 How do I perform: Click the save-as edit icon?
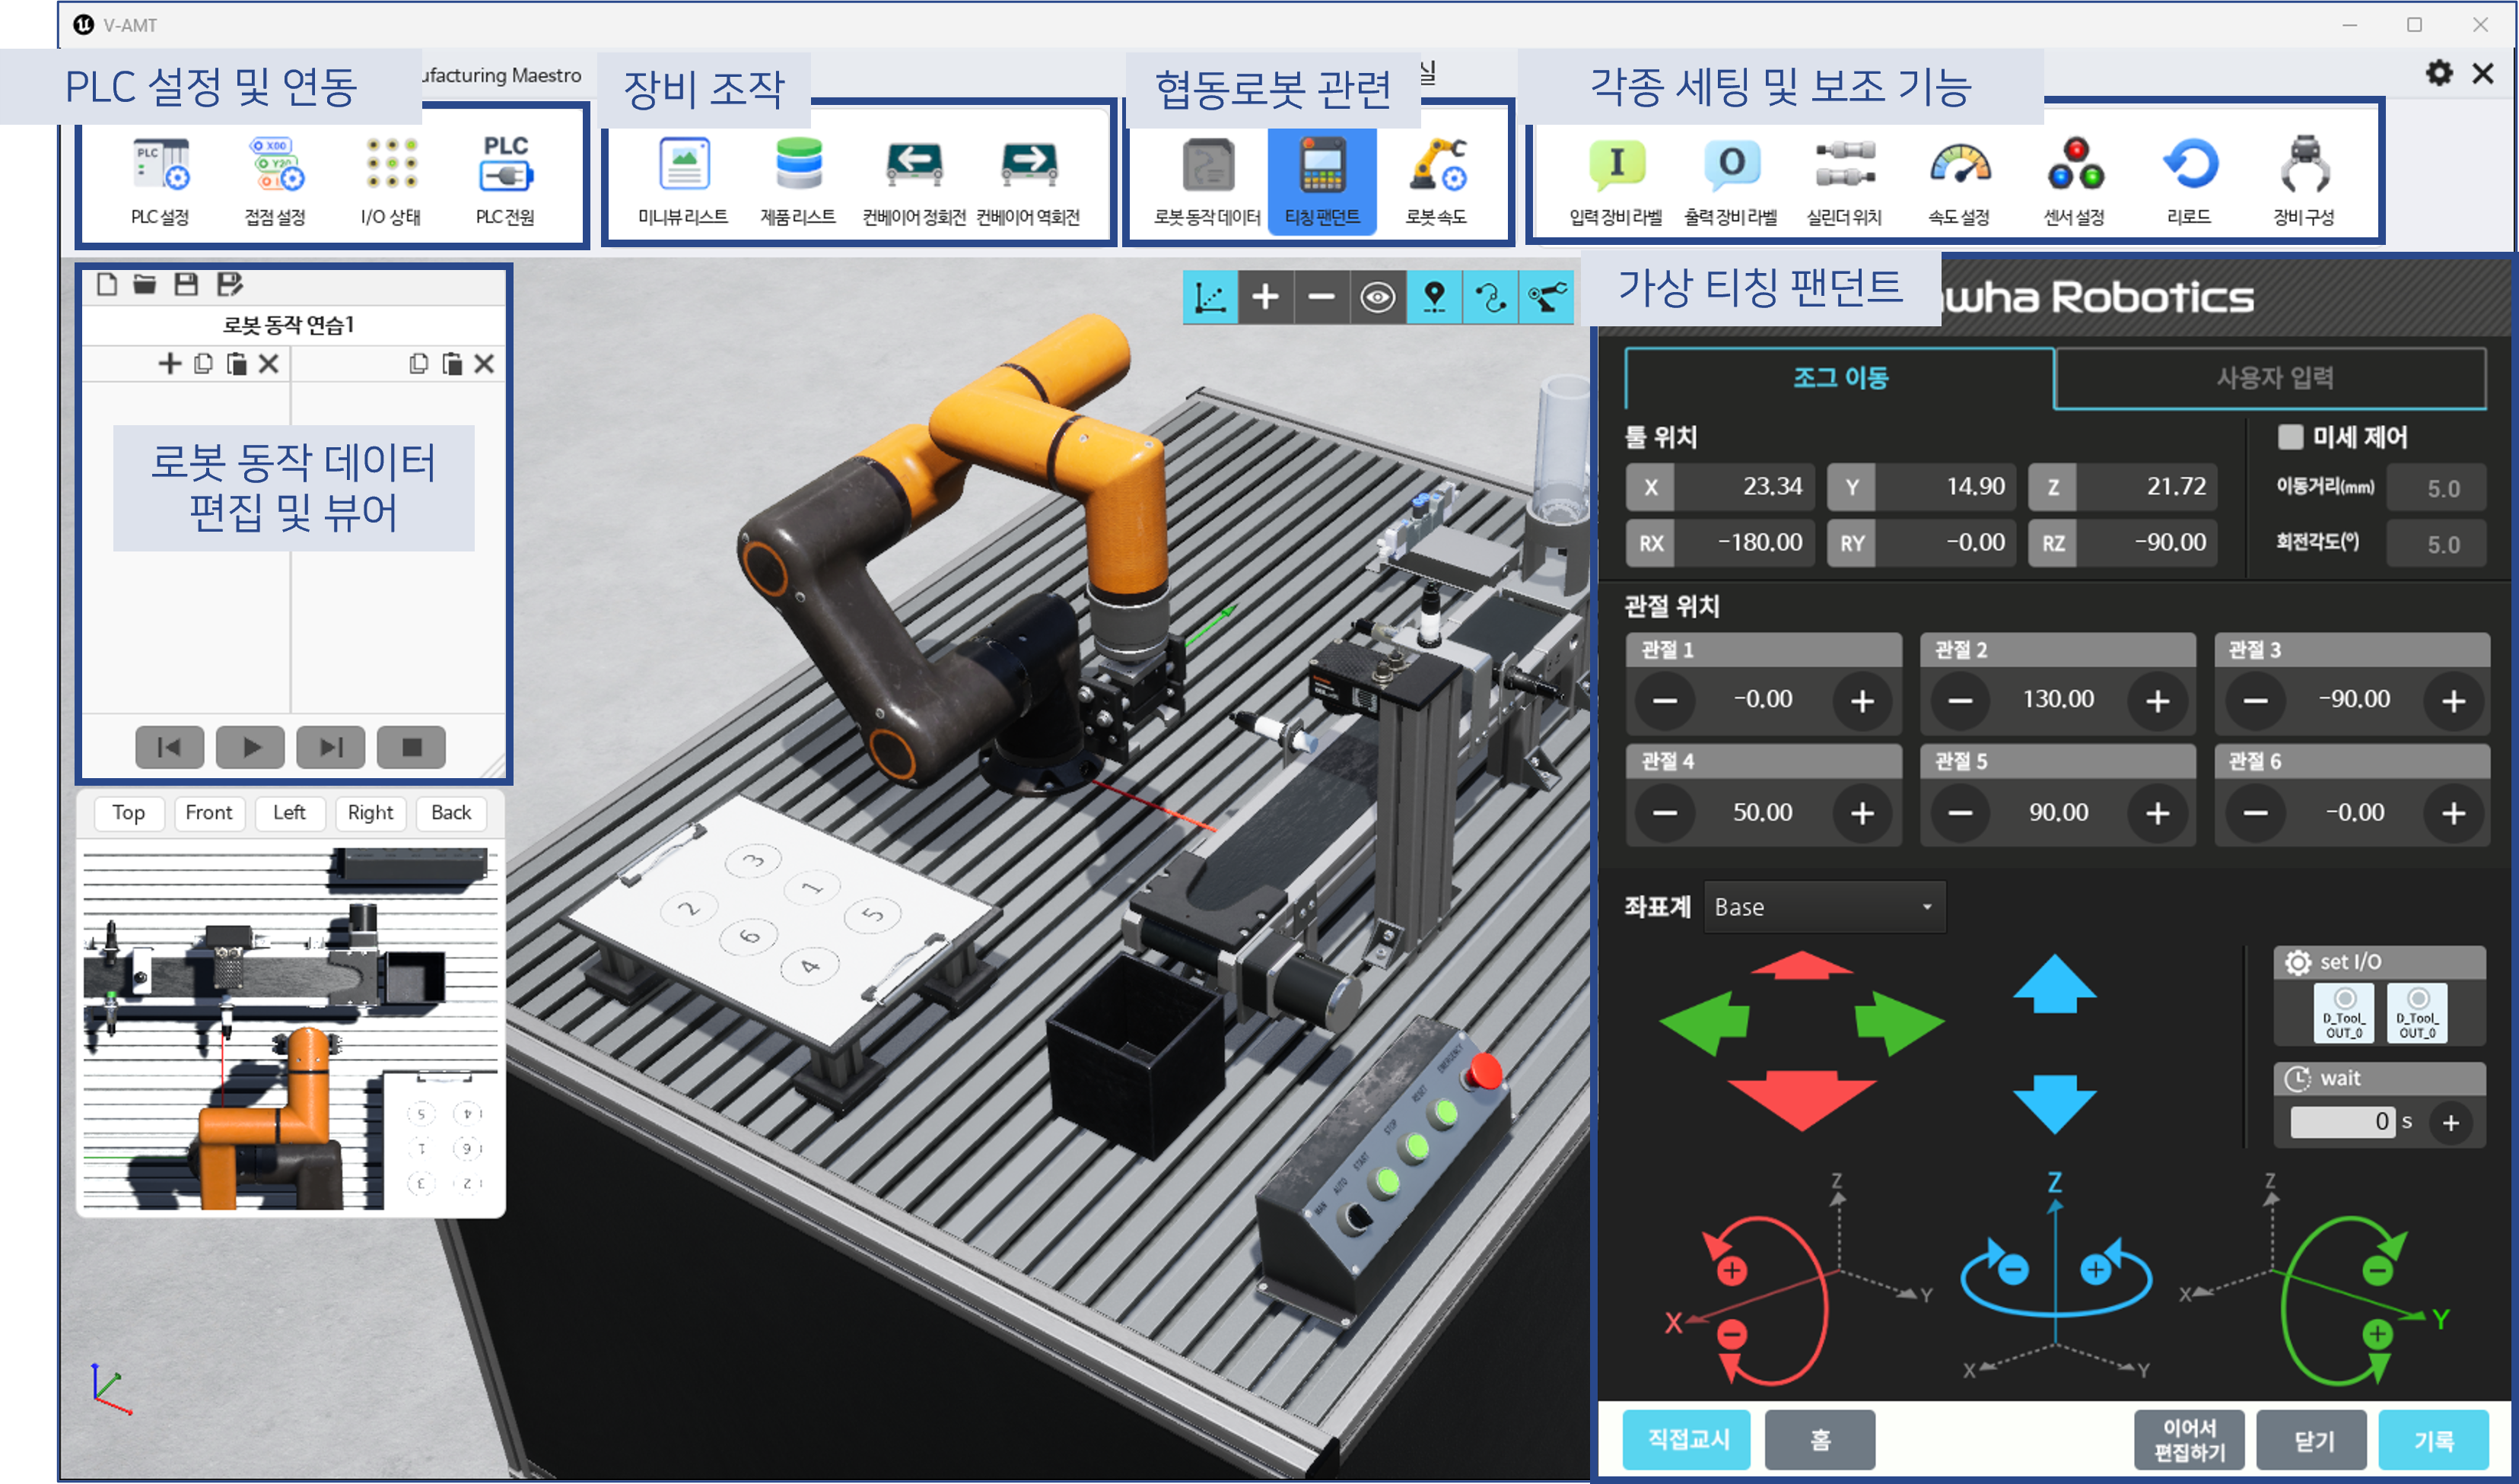pyautogui.click(x=230, y=284)
